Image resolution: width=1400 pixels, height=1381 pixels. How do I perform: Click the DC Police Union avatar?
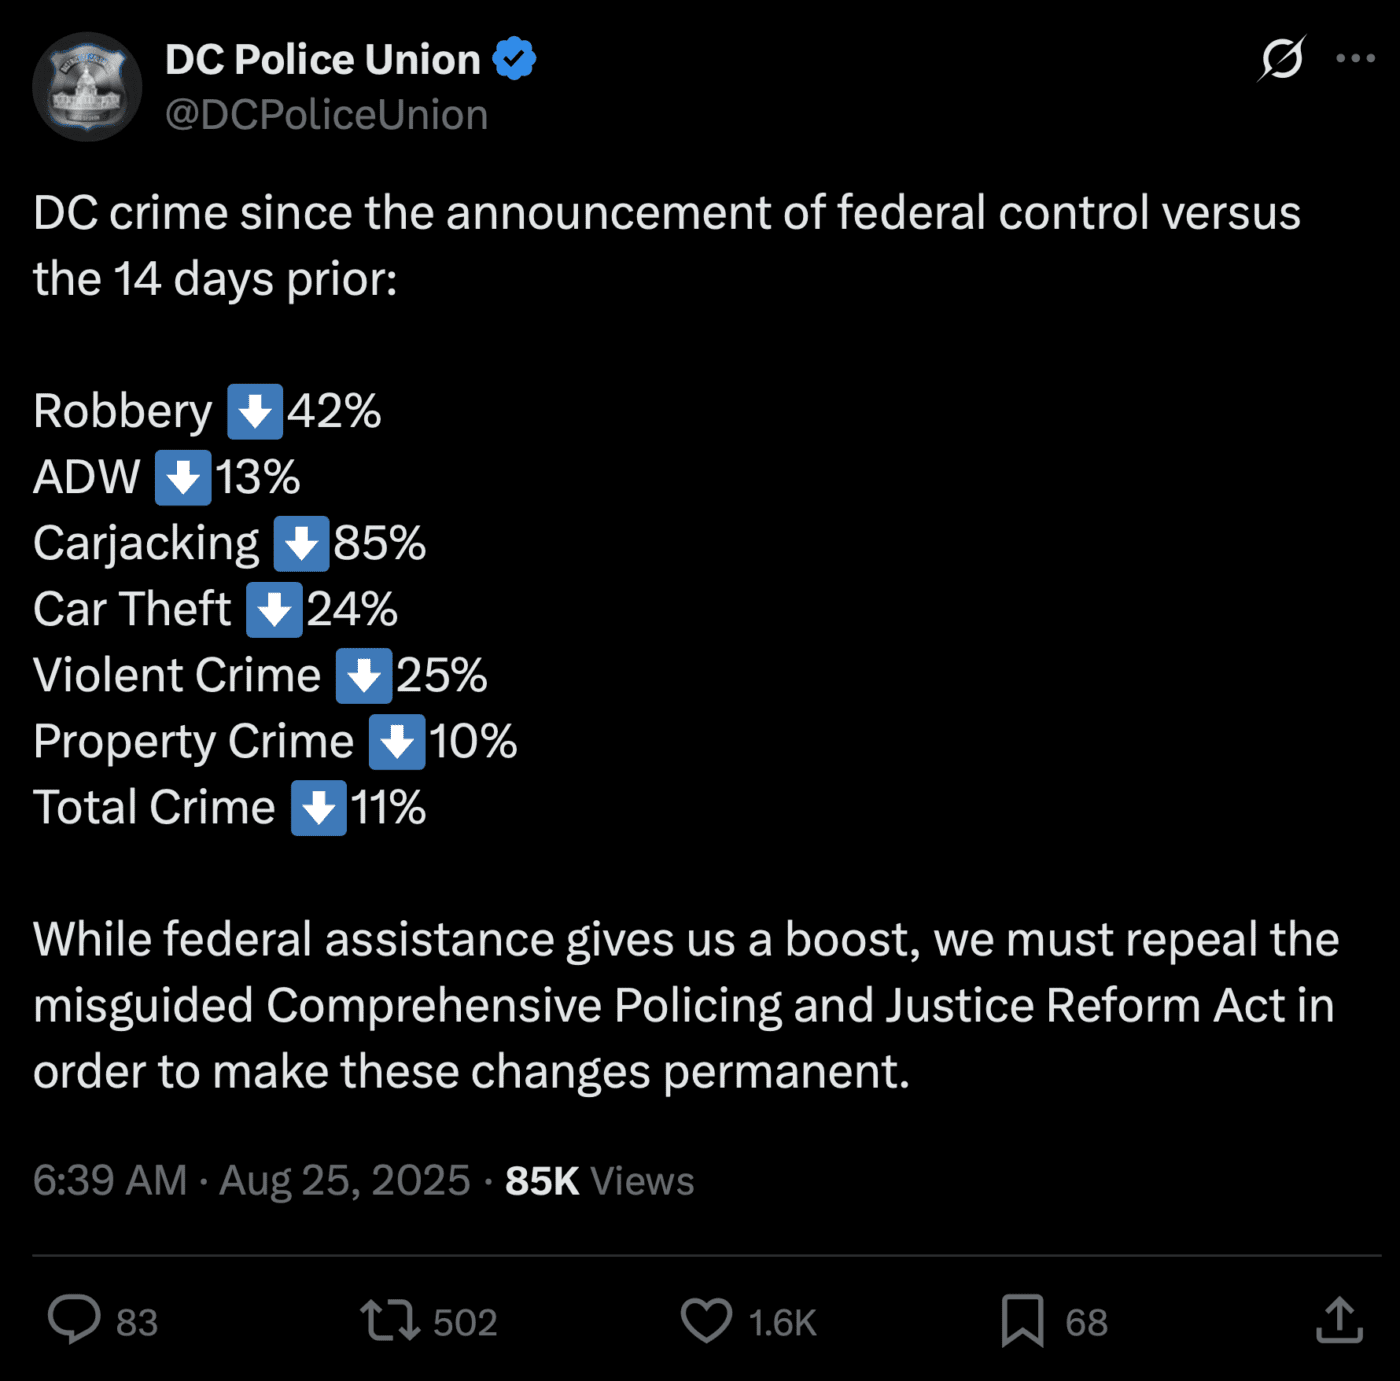(x=88, y=87)
